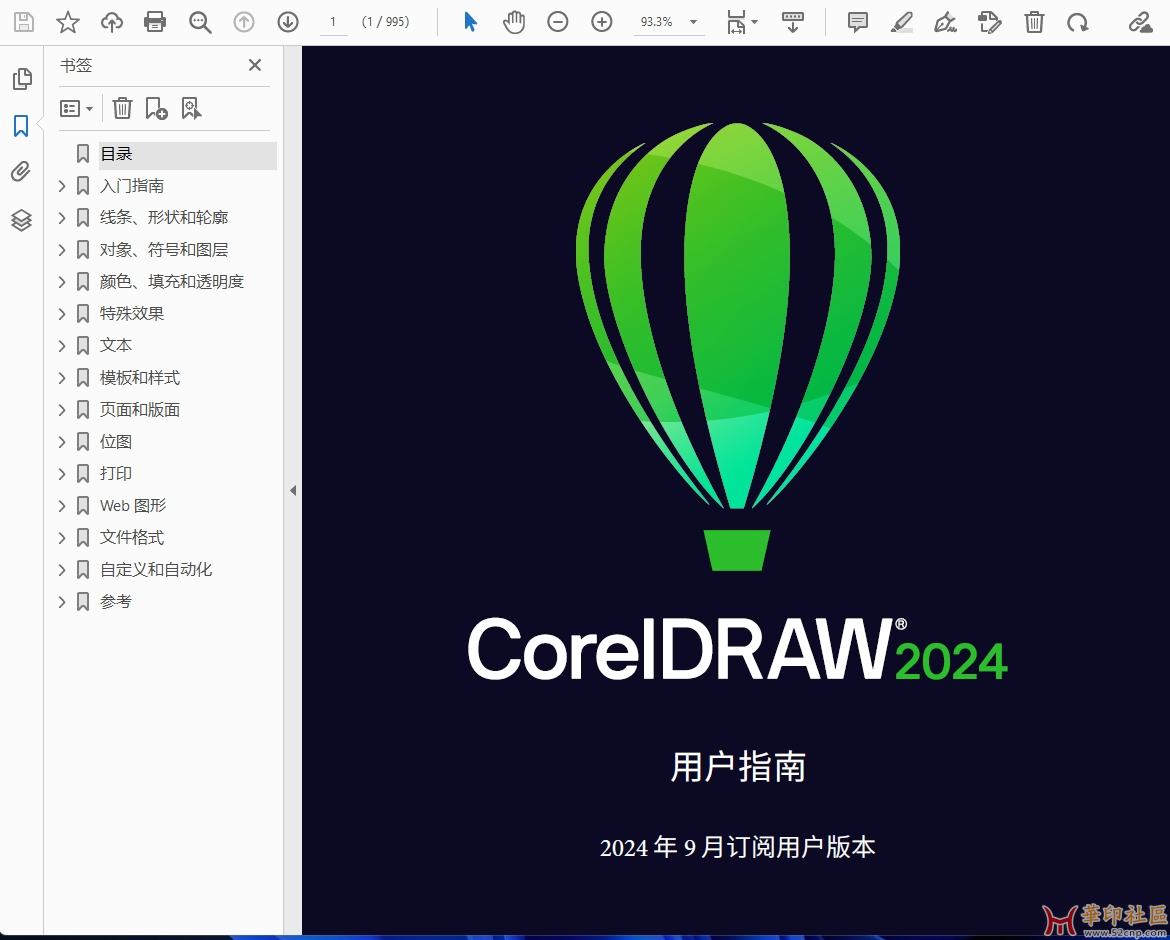Expand the 对象、符号和图层 bookmark
The width and height of the screenshot is (1170, 940).
point(63,250)
